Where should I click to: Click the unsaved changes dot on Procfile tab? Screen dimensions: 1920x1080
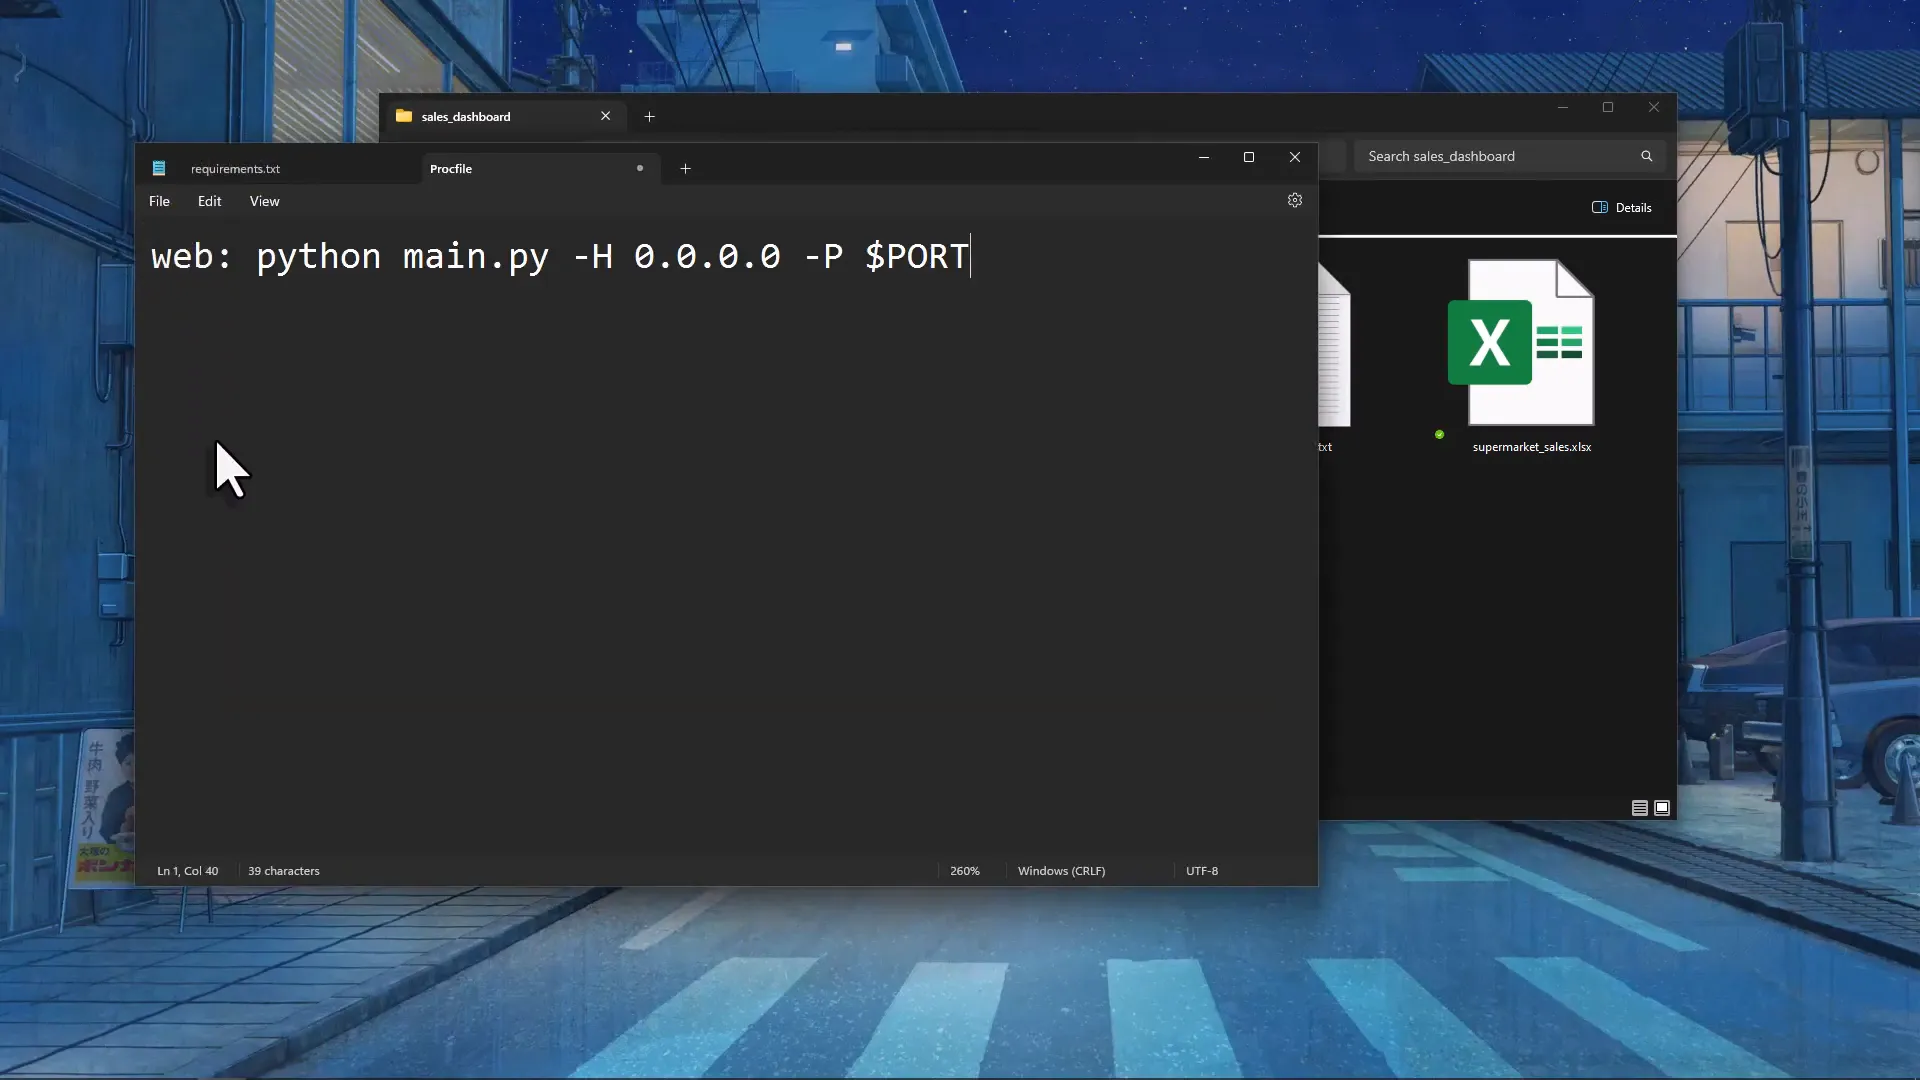point(639,168)
